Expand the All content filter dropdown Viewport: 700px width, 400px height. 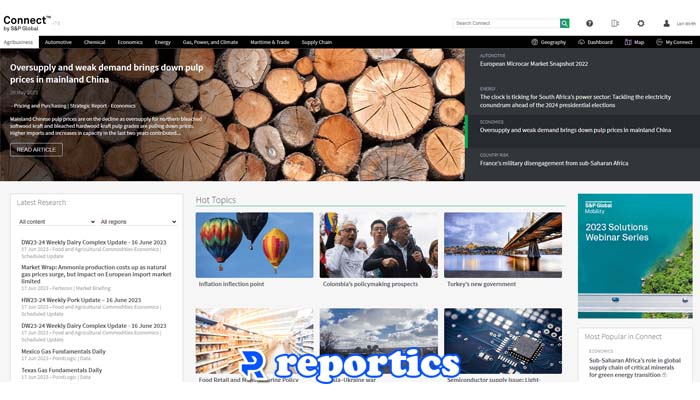[x=55, y=222]
